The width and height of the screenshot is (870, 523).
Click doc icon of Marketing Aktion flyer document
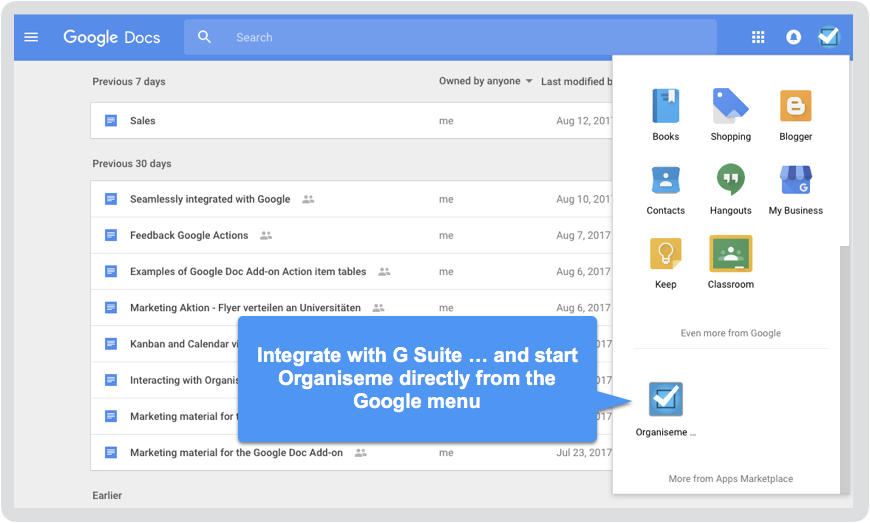click(111, 307)
